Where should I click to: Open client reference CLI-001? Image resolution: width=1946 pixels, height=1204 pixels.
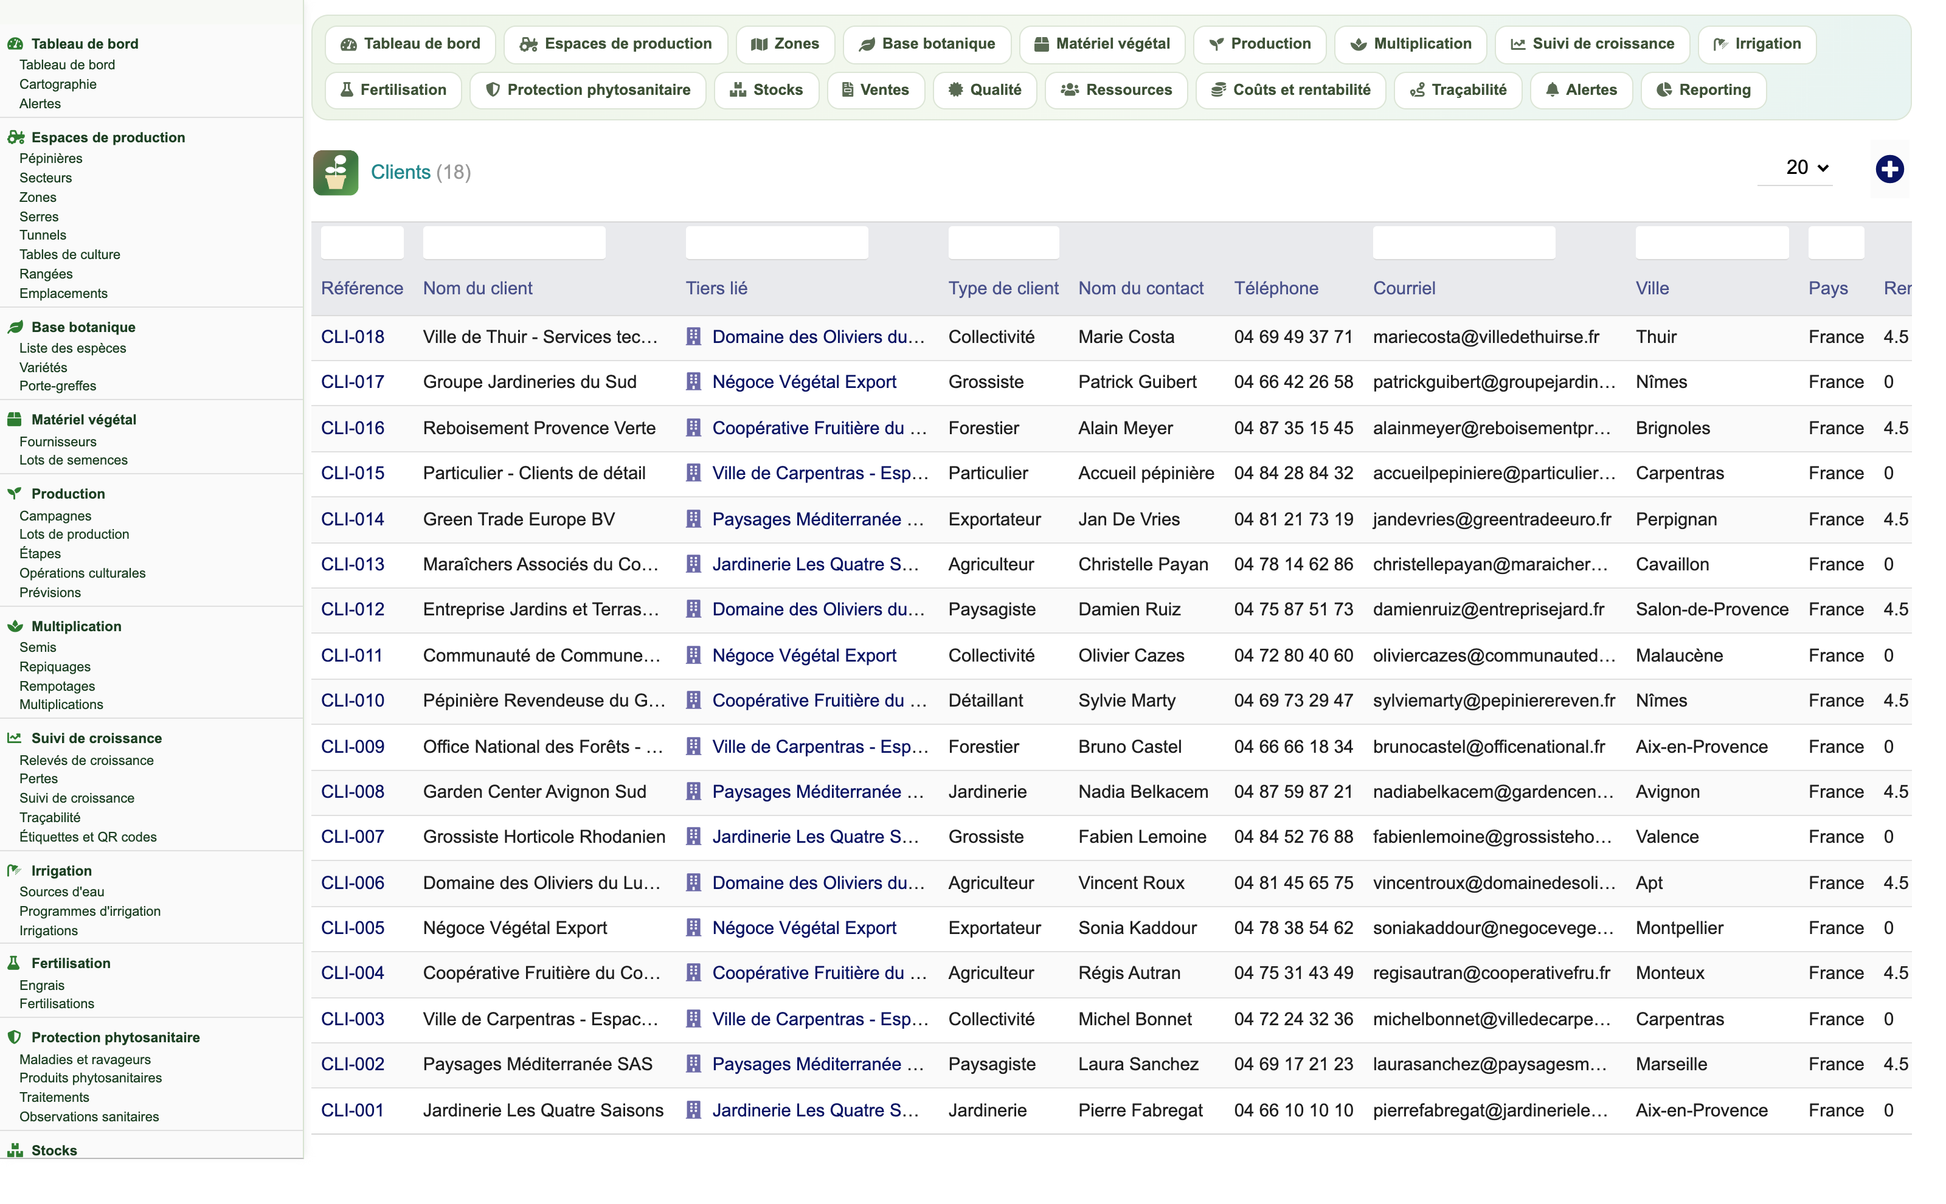pos(352,1110)
